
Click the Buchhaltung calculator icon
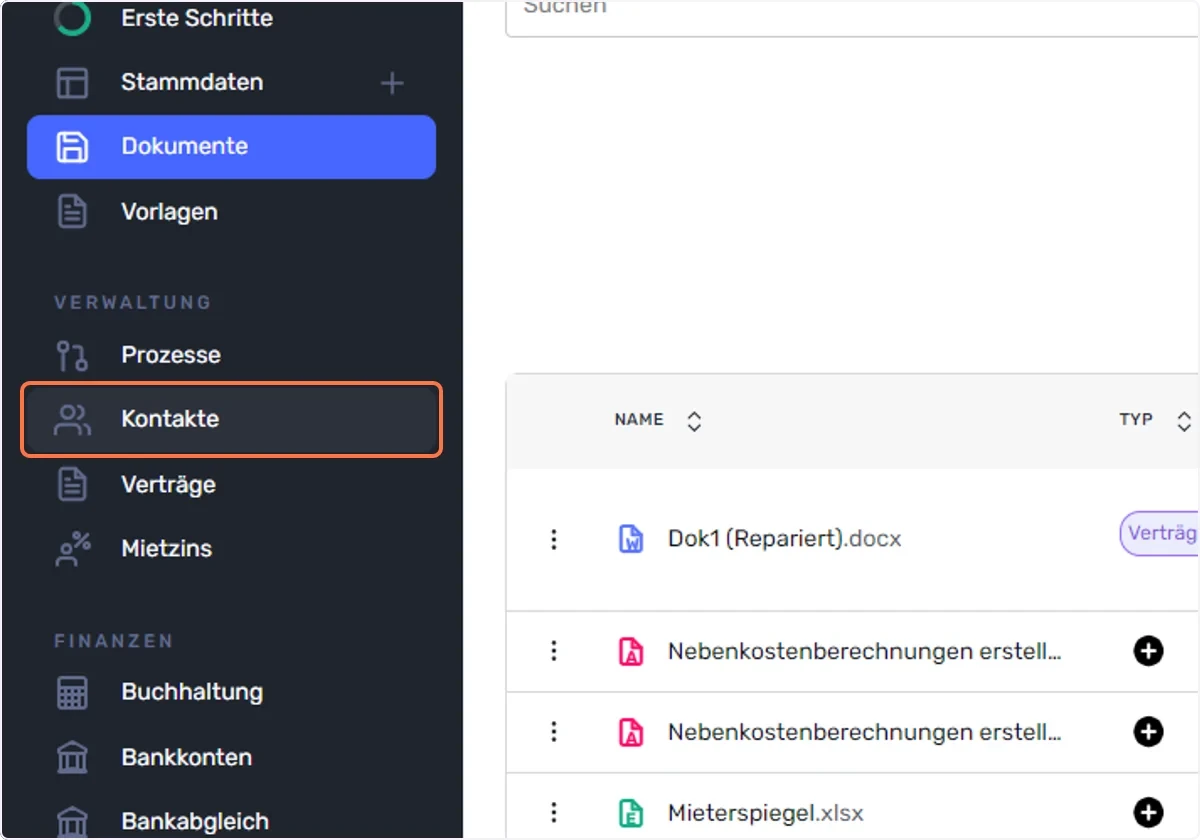(72, 692)
